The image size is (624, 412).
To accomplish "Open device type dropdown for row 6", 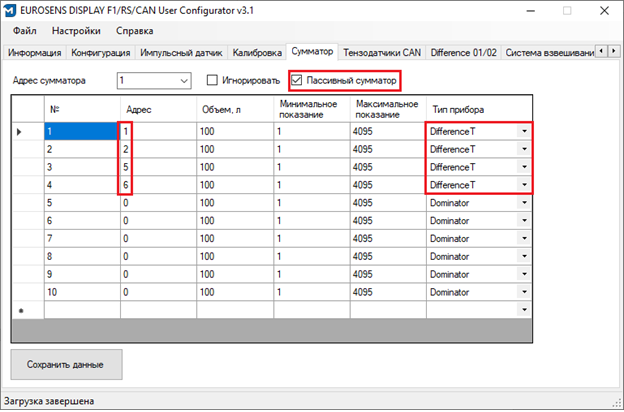I will click(x=524, y=221).
